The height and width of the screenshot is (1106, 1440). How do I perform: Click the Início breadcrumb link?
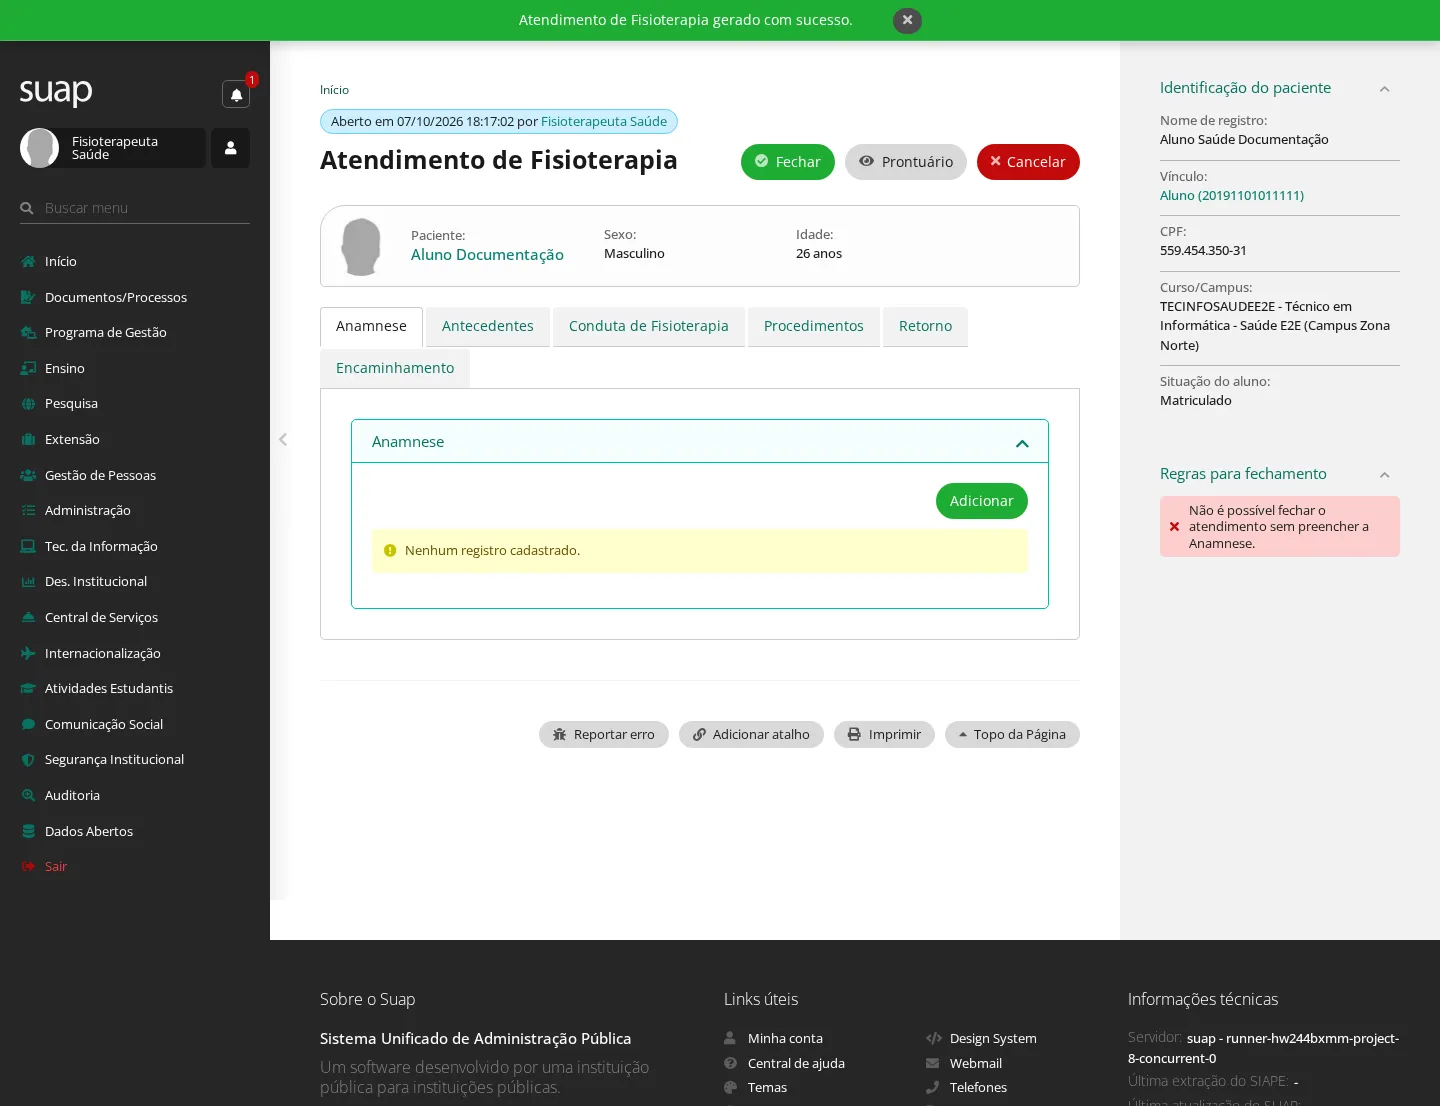[x=334, y=90]
